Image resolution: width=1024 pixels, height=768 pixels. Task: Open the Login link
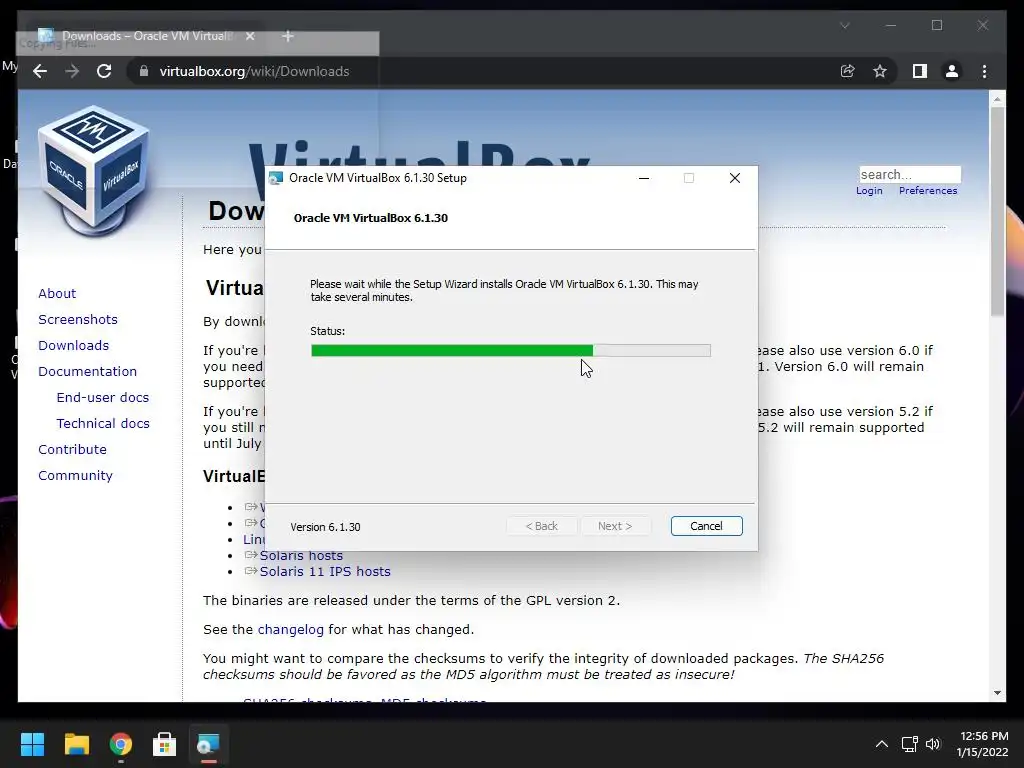tap(869, 191)
